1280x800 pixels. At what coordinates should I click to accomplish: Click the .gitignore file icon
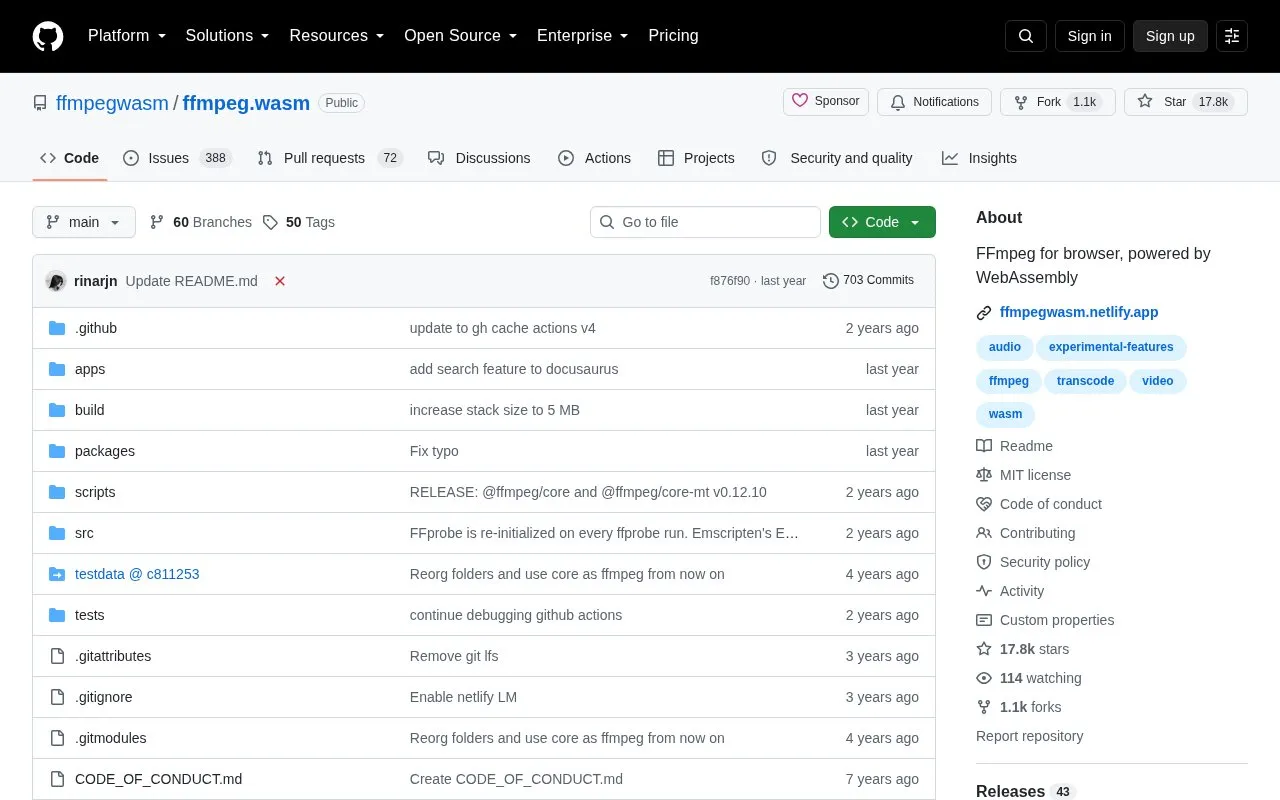57,697
